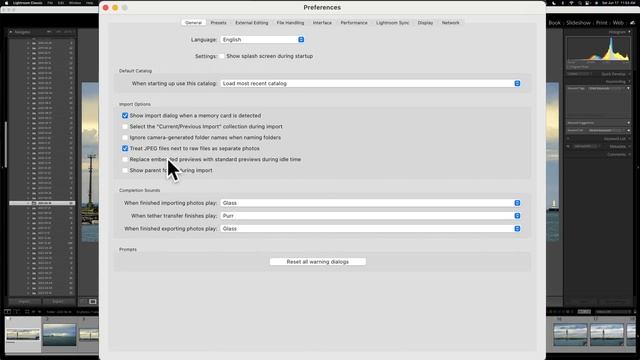640x360 pixels.
Task: Click the Export button in Lightroom
Action: 58,302
